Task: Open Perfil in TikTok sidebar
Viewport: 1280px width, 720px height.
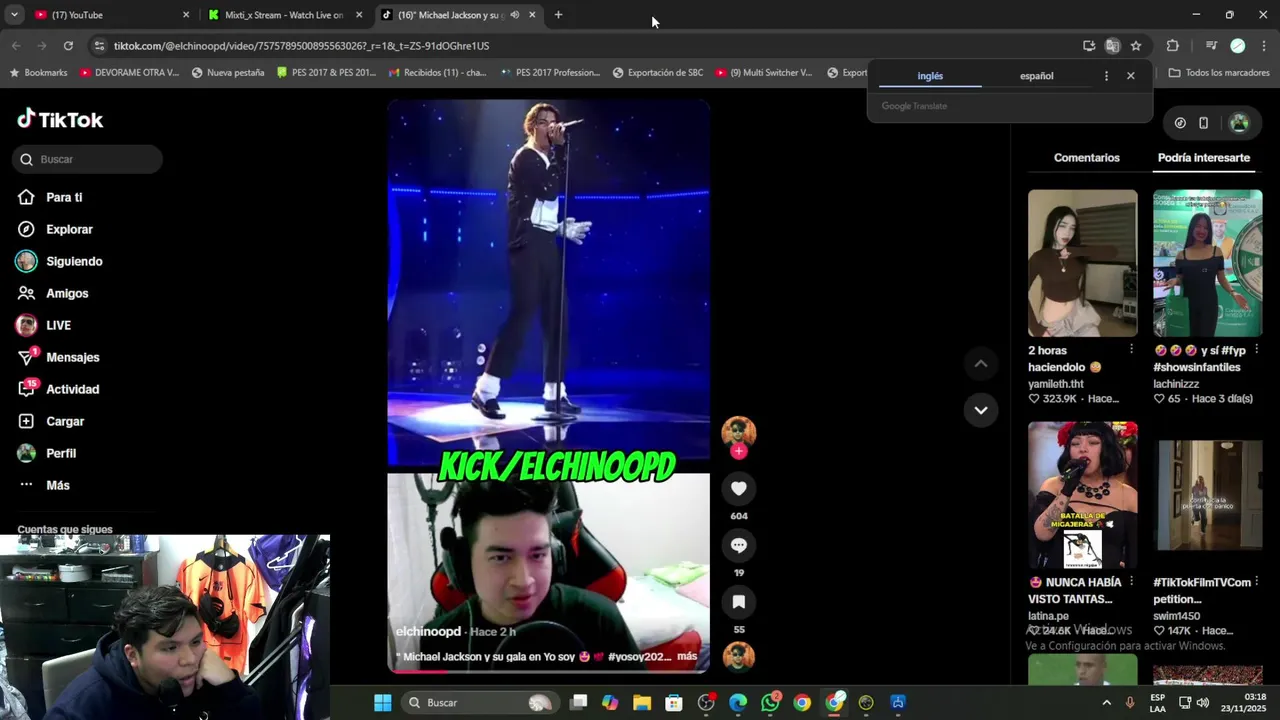Action: pos(60,453)
